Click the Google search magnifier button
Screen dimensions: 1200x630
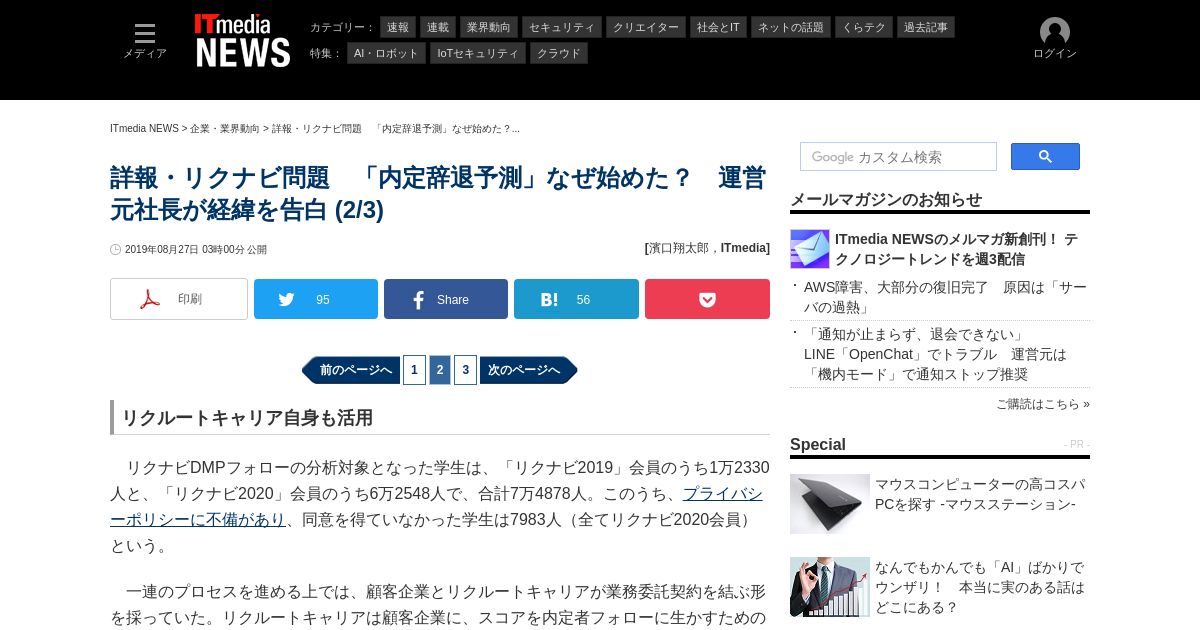pyautogui.click(x=1045, y=156)
